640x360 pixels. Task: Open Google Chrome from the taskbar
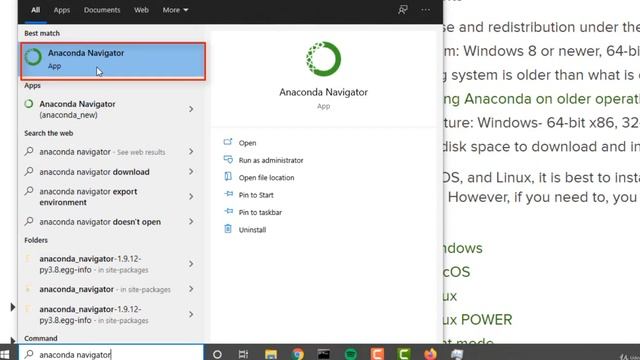[298, 354]
